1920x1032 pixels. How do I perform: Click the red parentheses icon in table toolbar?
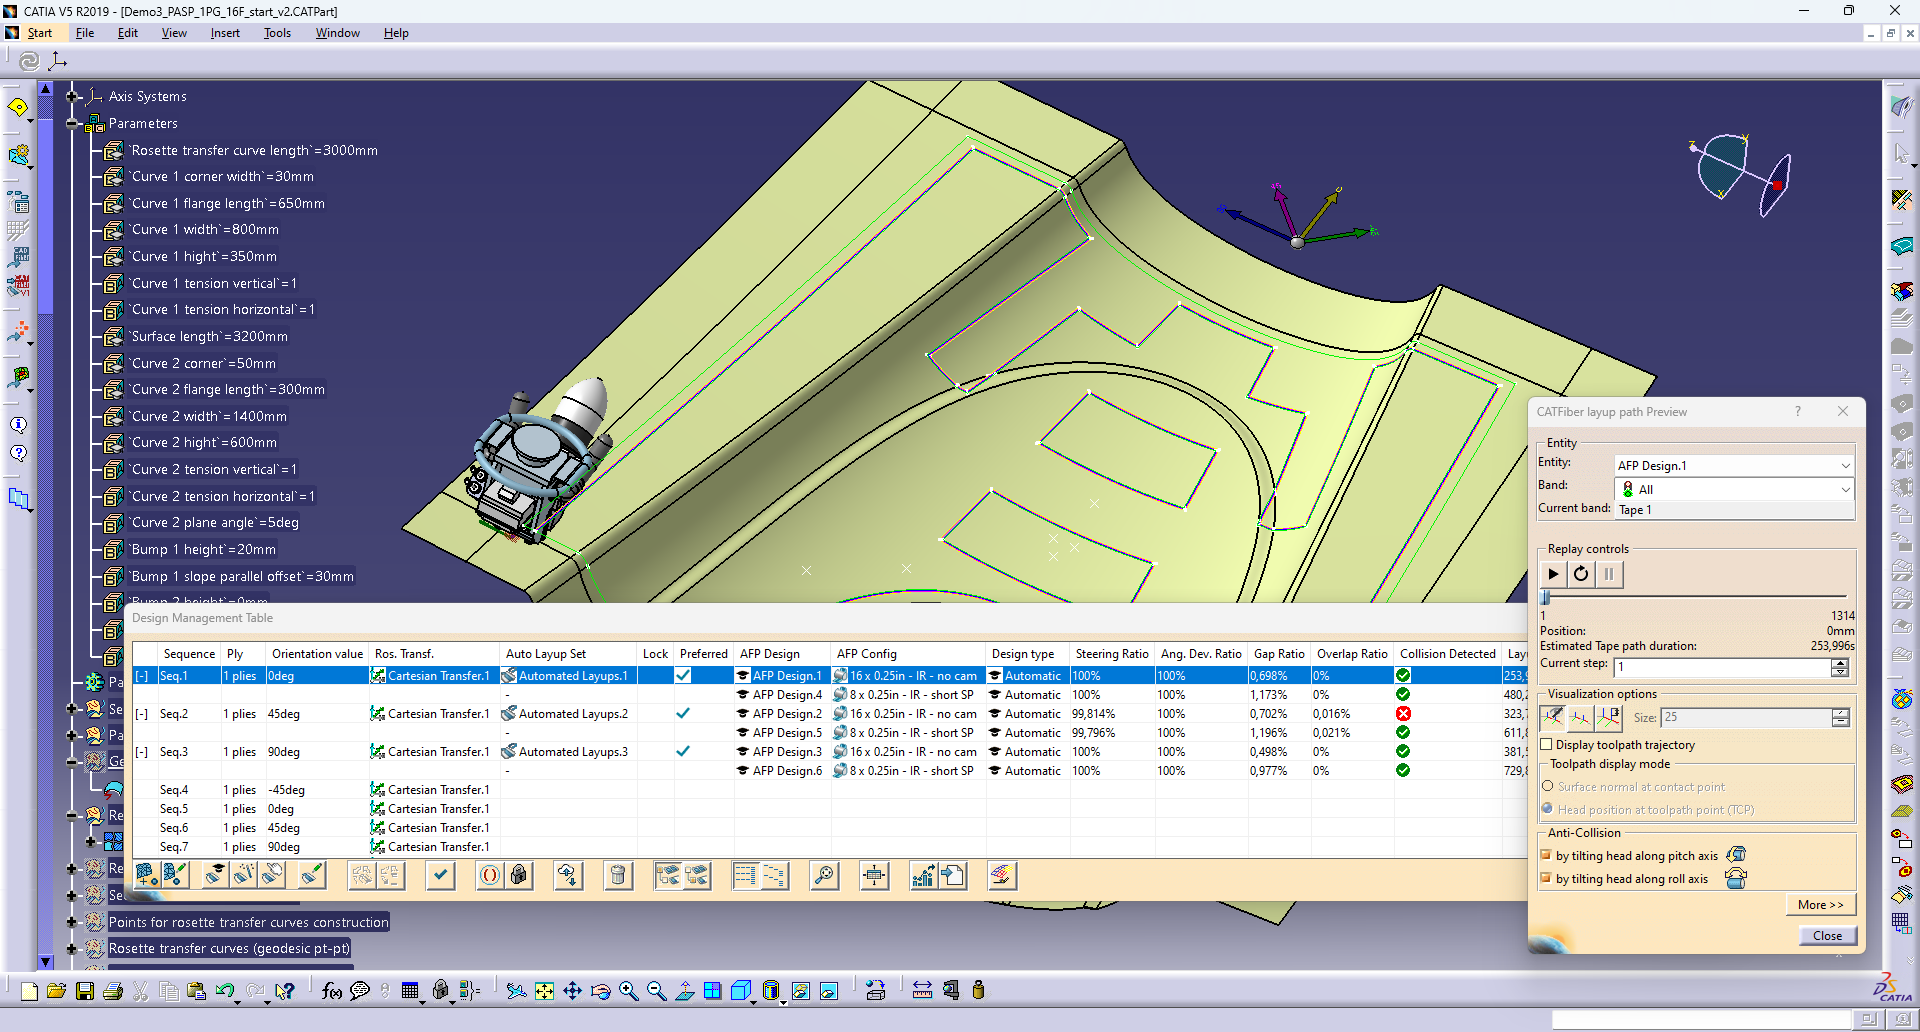coord(490,876)
